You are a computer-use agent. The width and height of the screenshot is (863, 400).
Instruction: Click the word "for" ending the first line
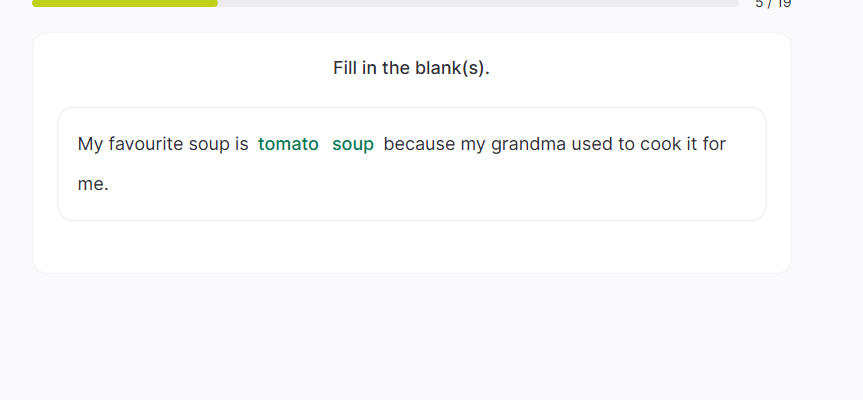click(714, 144)
